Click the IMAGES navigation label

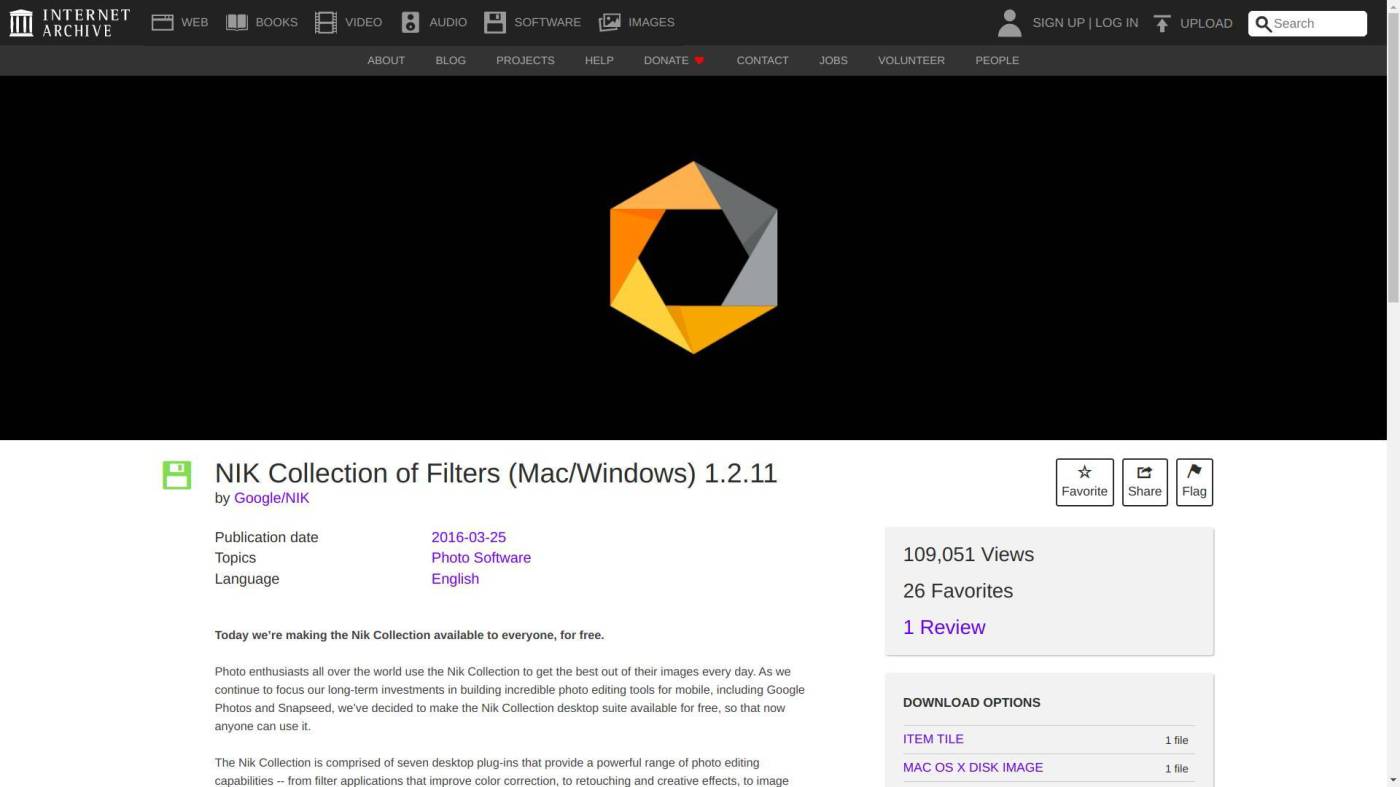(651, 22)
